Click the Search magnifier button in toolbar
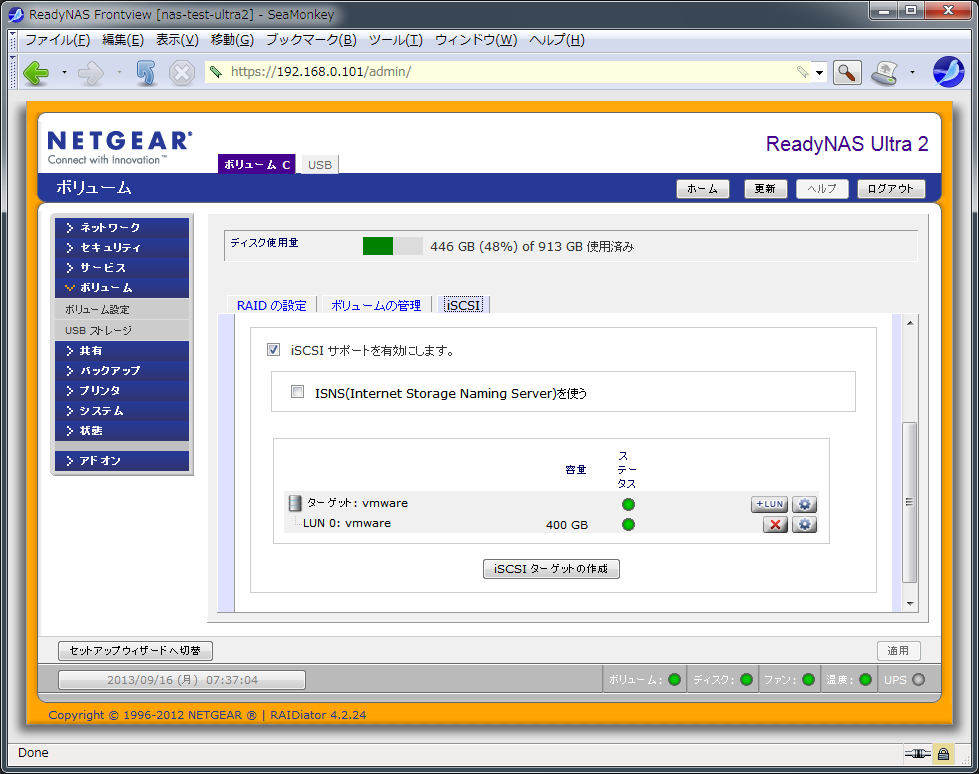The image size is (979, 774). click(x=847, y=72)
